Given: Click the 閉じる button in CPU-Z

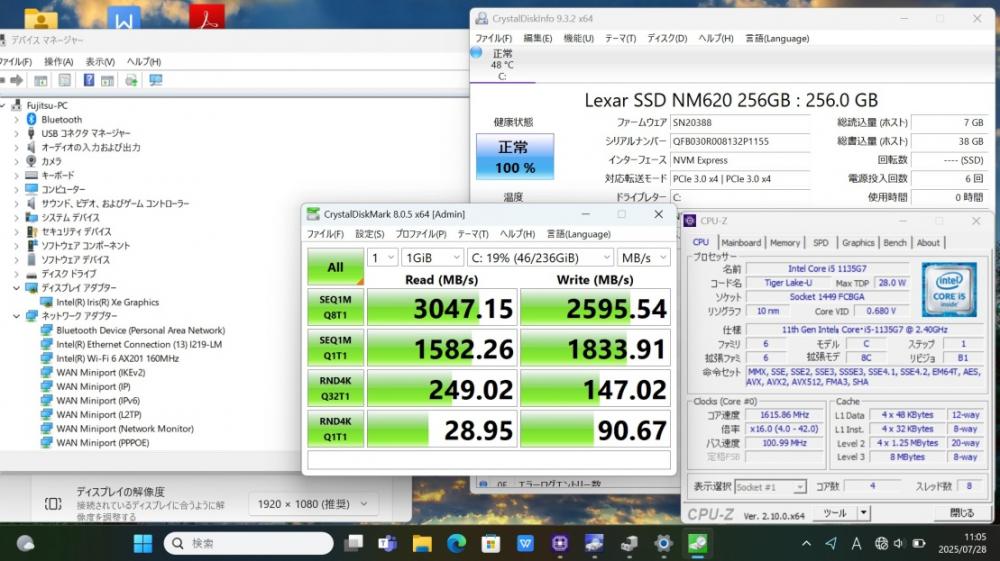Looking at the screenshot, I should (962, 513).
